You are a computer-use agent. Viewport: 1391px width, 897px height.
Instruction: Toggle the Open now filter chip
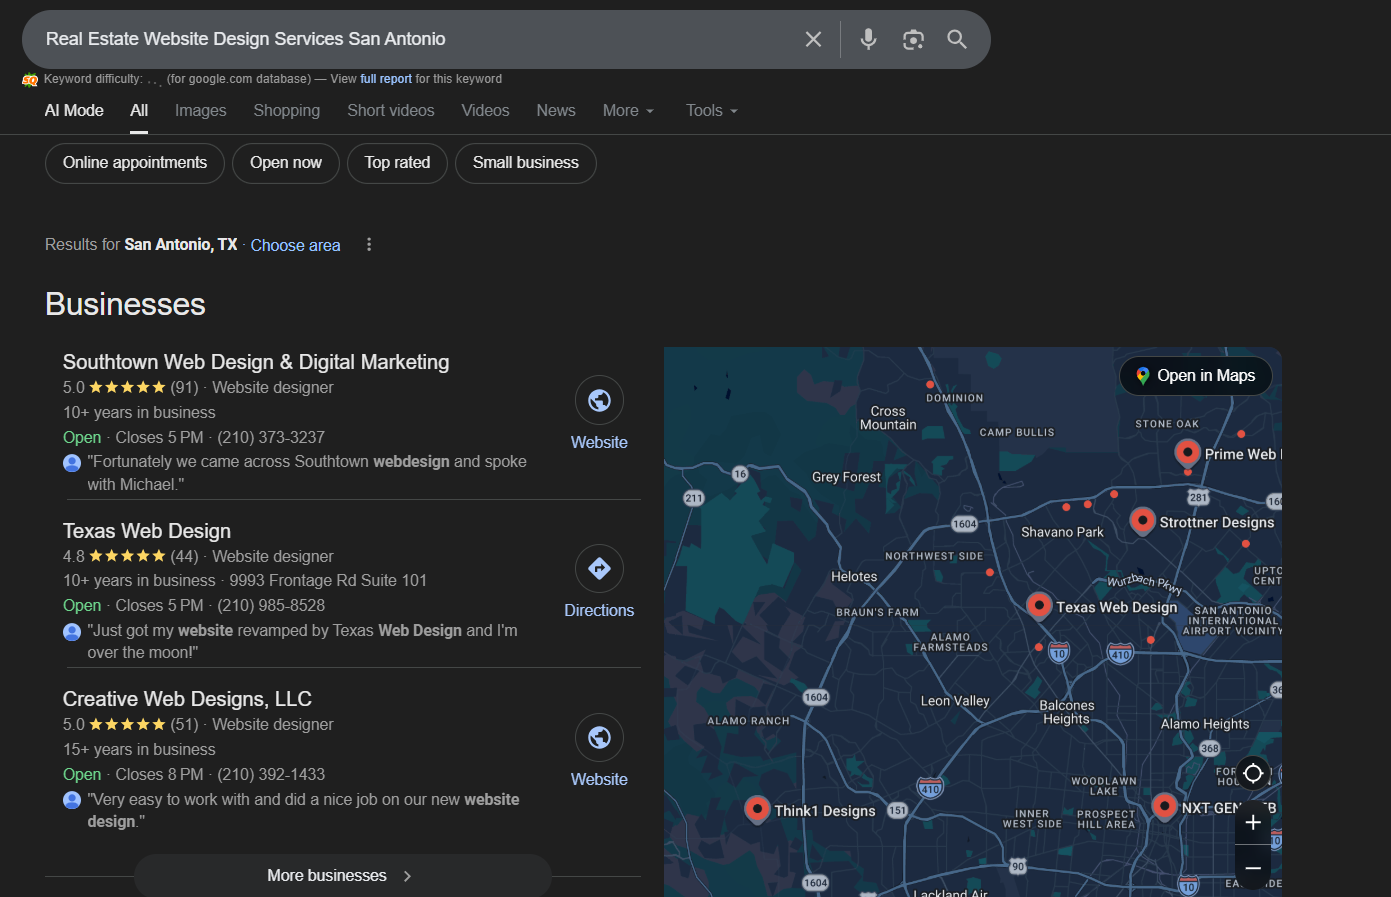(286, 163)
